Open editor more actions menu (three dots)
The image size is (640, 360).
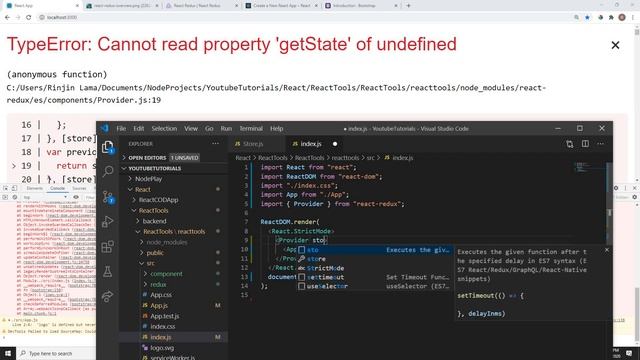coord(600,144)
